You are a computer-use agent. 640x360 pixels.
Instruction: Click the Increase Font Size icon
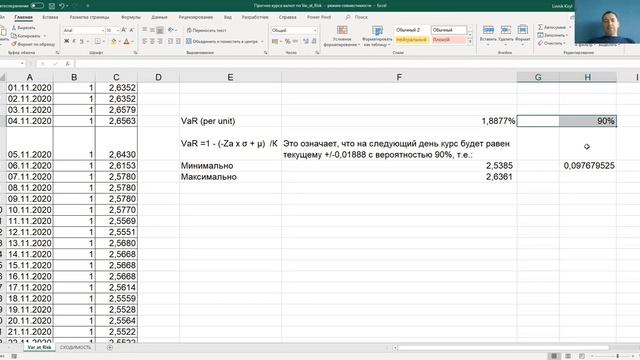(x=124, y=30)
